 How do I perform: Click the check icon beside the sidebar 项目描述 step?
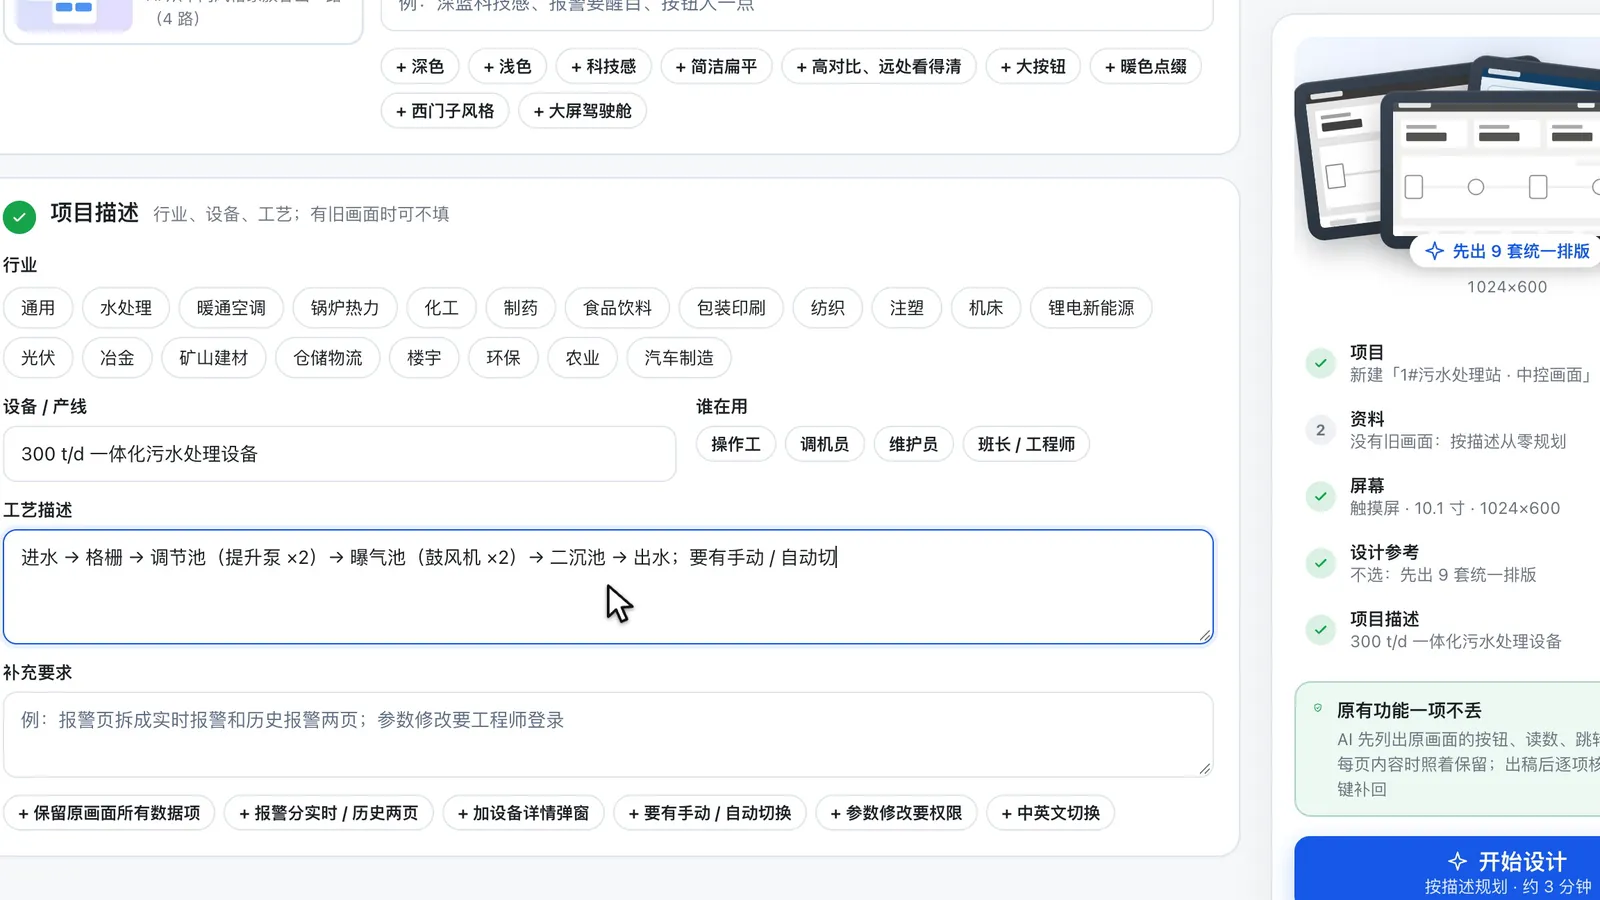tap(1320, 630)
